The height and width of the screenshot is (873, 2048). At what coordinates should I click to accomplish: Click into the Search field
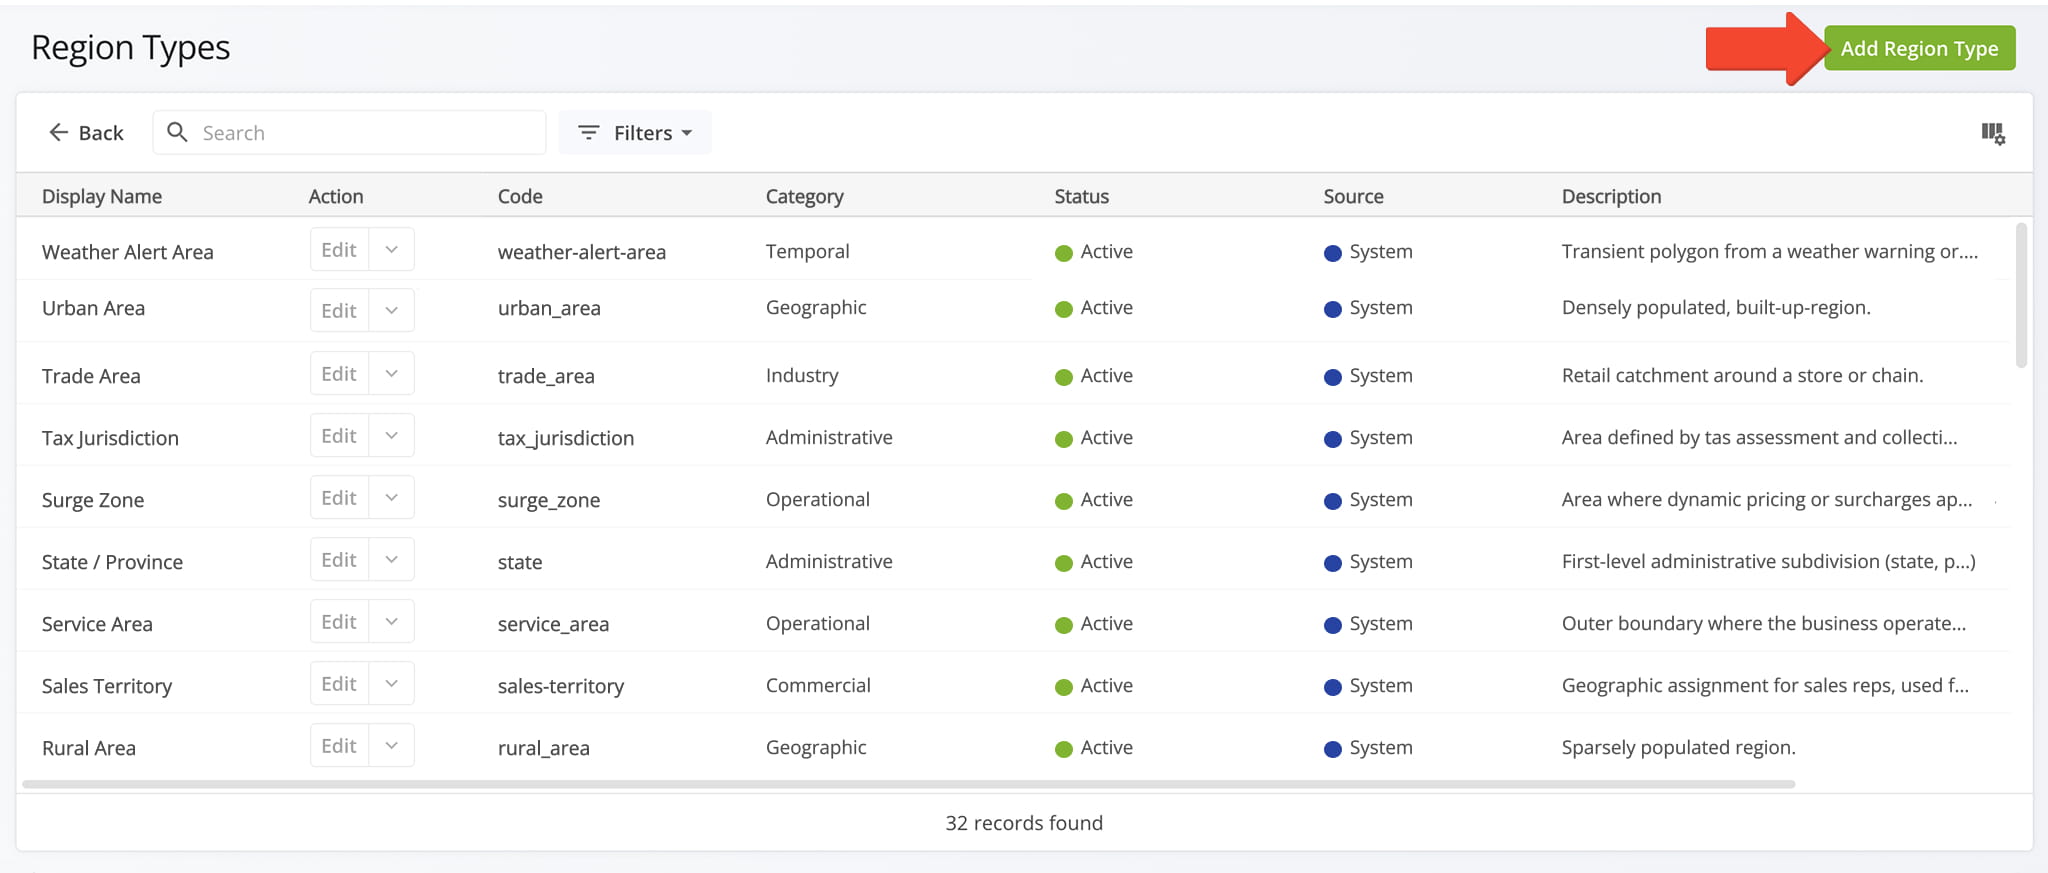(349, 132)
